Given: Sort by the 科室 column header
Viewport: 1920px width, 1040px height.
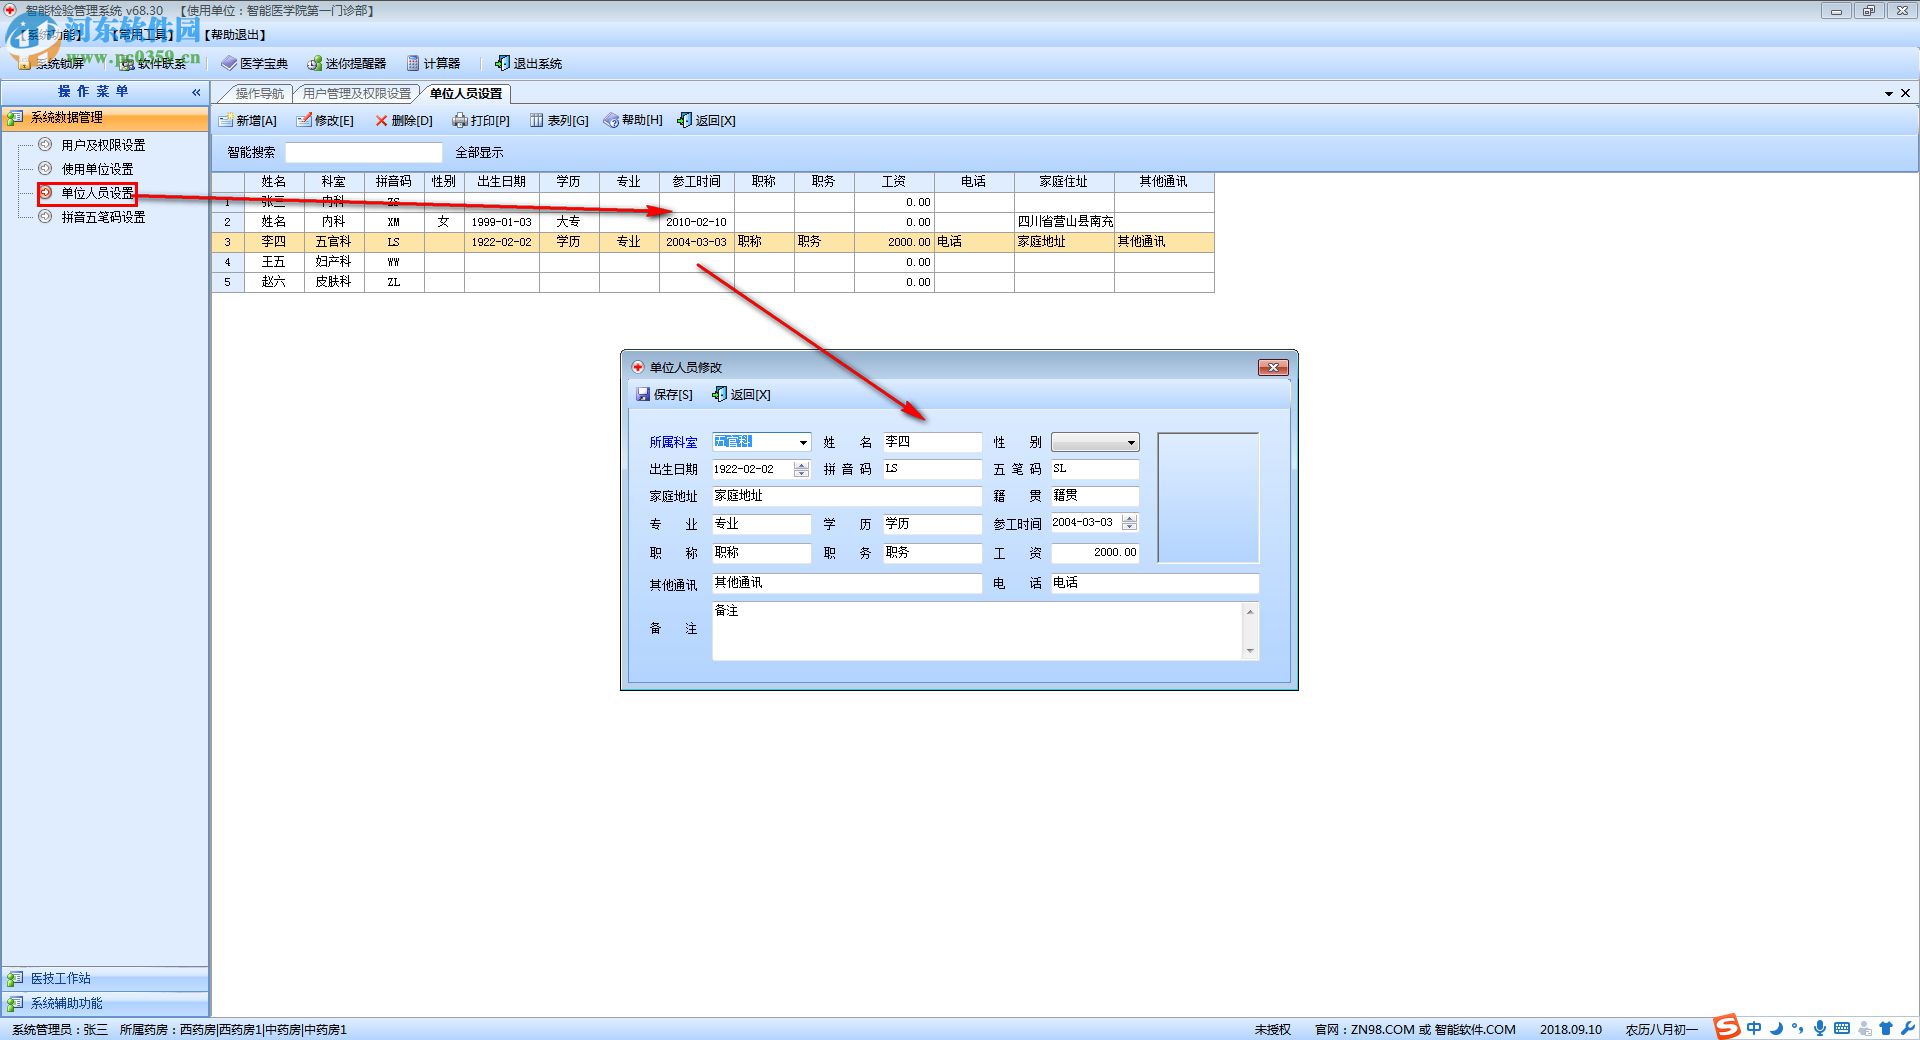Looking at the screenshot, I should (334, 182).
